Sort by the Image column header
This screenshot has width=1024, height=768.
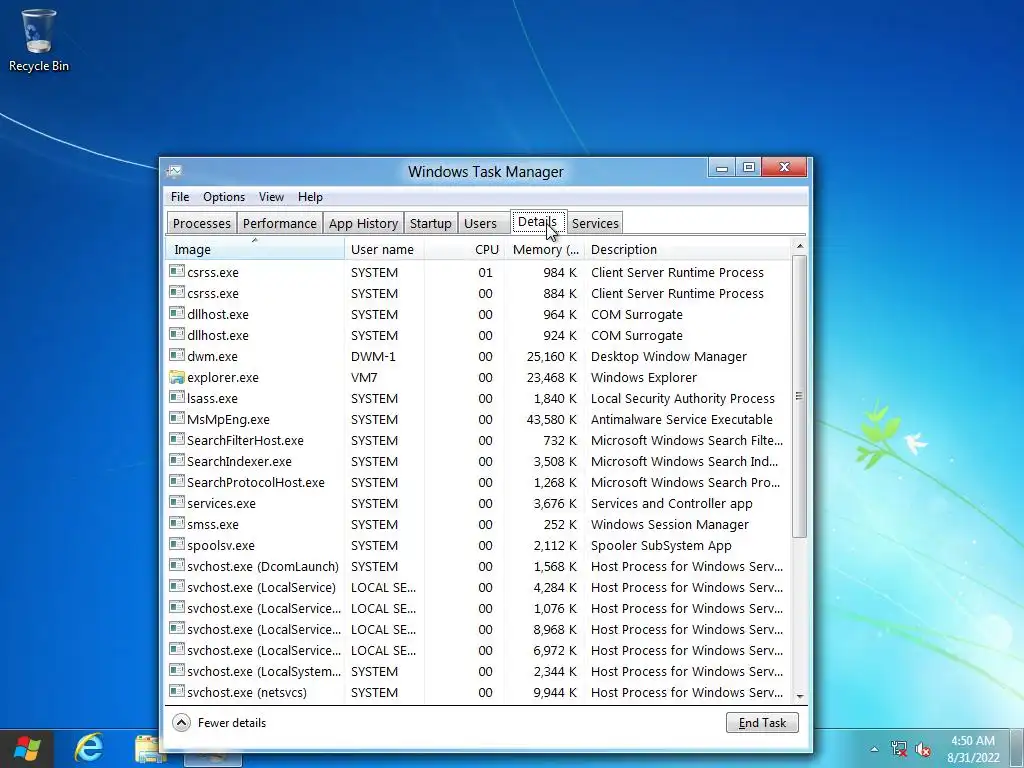tap(255, 249)
